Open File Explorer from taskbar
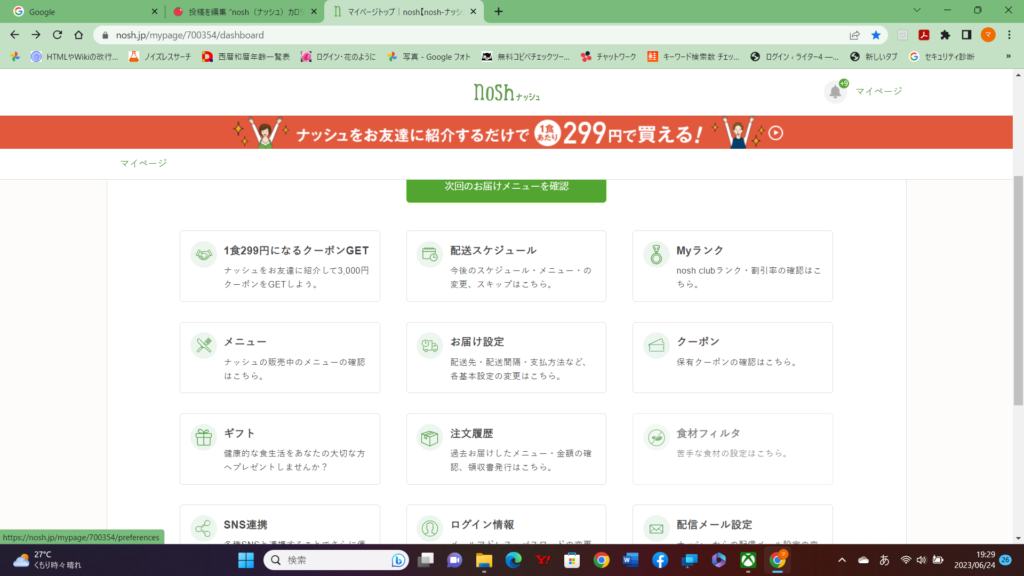Viewport: 1024px width, 576px height. (484, 560)
